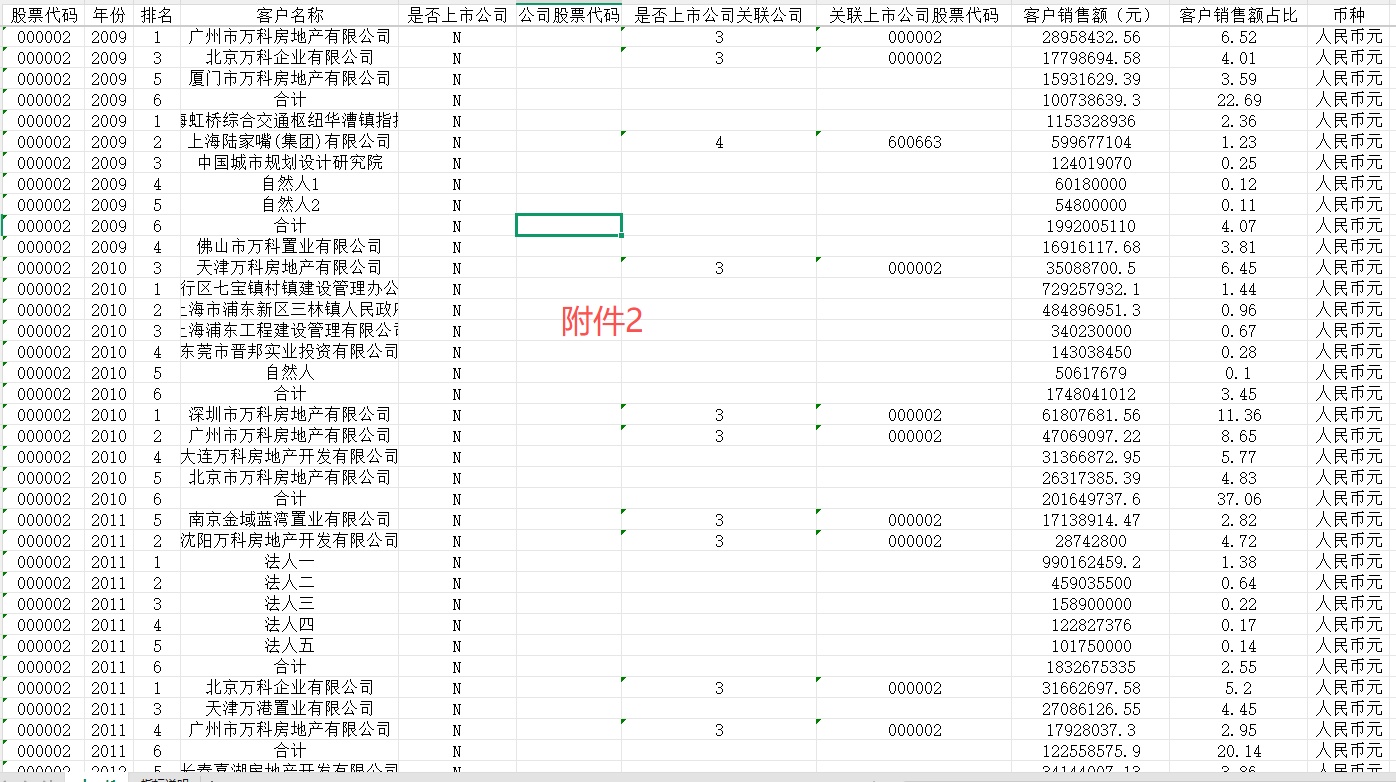The height and width of the screenshot is (782, 1396).
Task: Select the 法人三 customer cell
Action: (290, 604)
